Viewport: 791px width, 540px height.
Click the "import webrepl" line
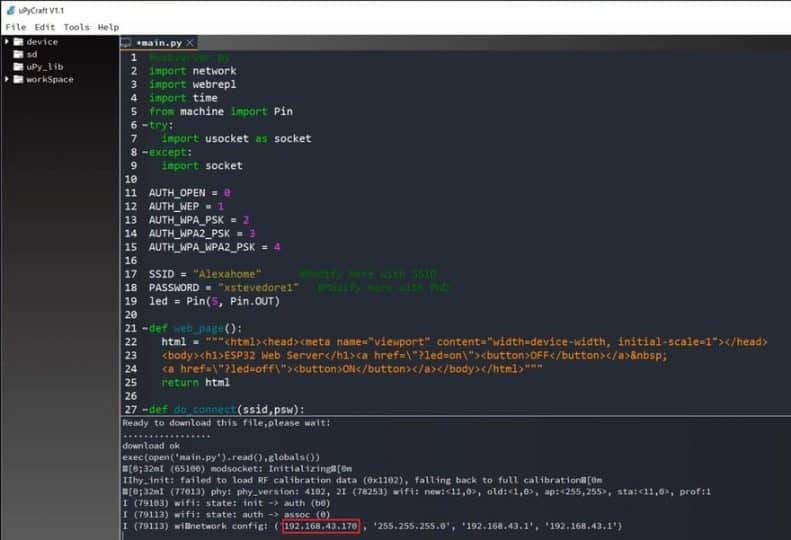(x=192, y=84)
